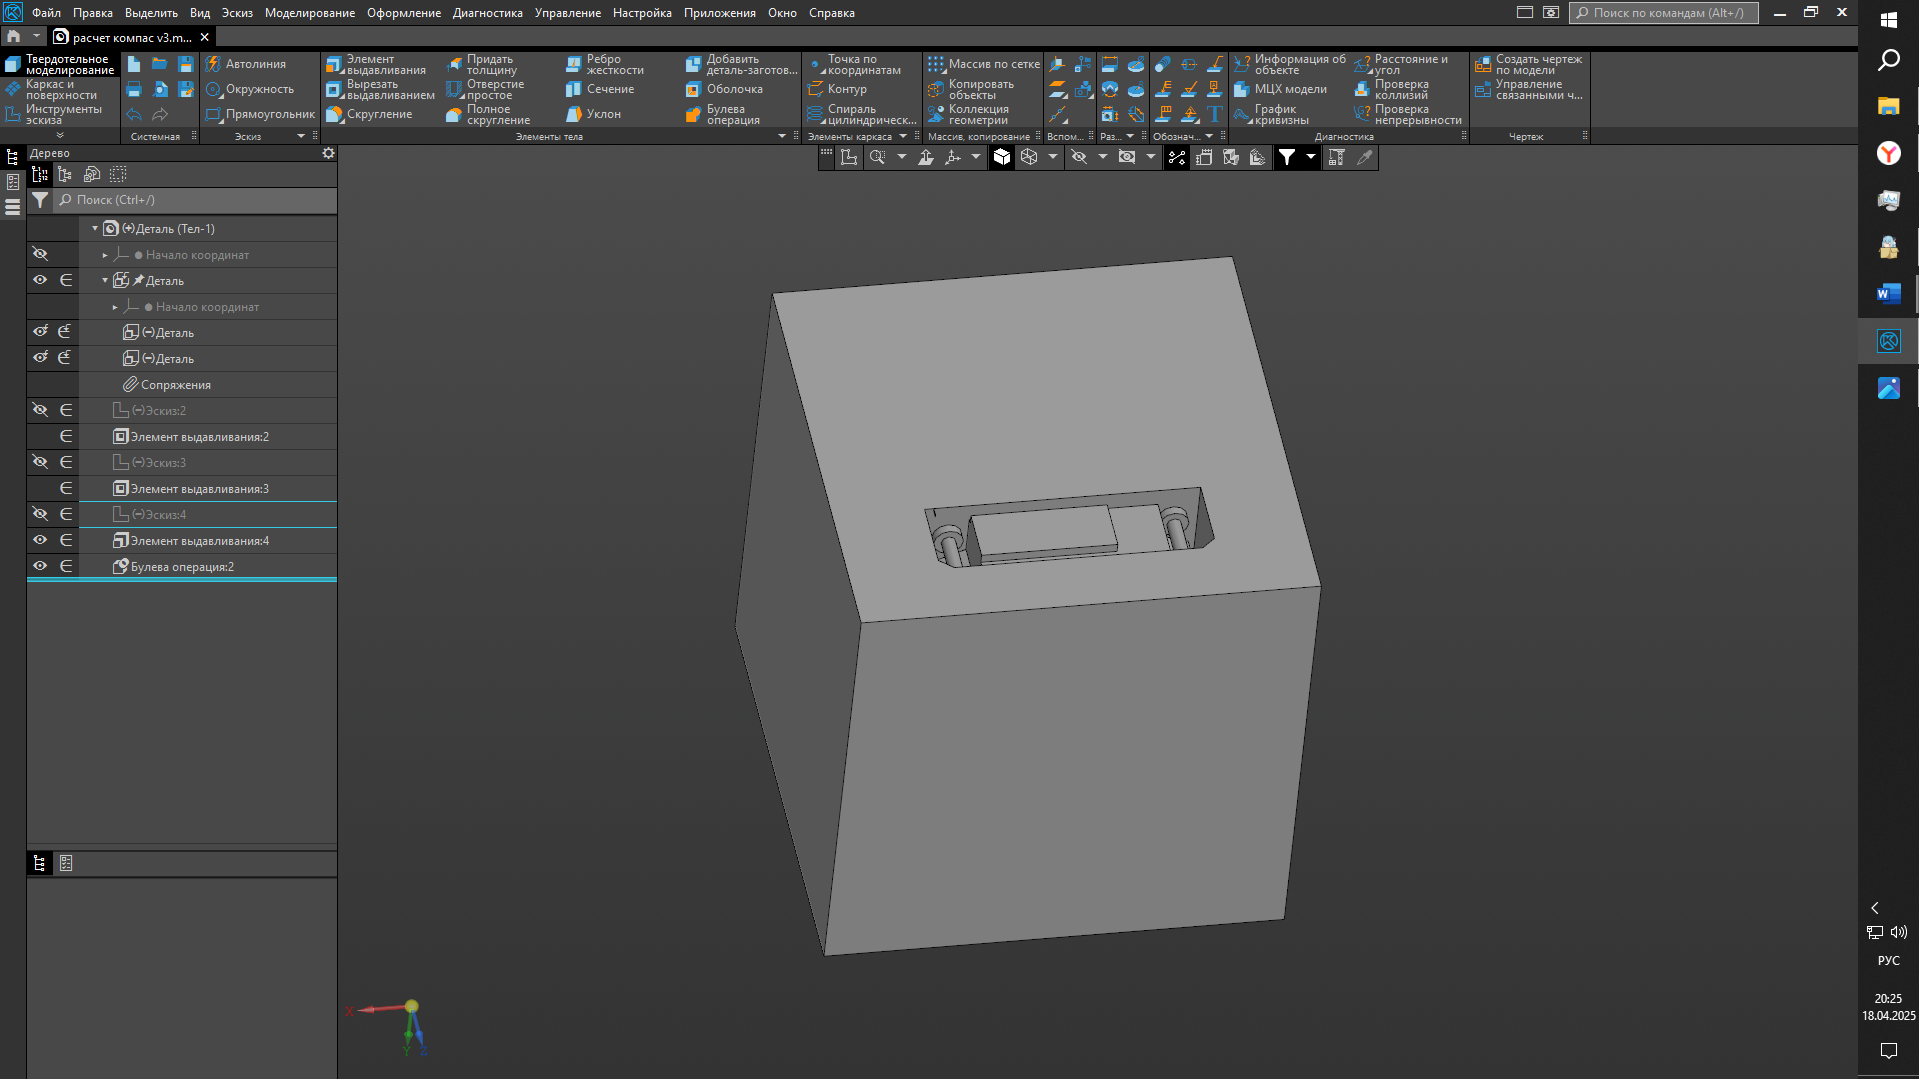The width and height of the screenshot is (1919, 1079).
Task: Hide Элемент выдавливания:4 using eye icon
Action: click(x=40, y=540)
